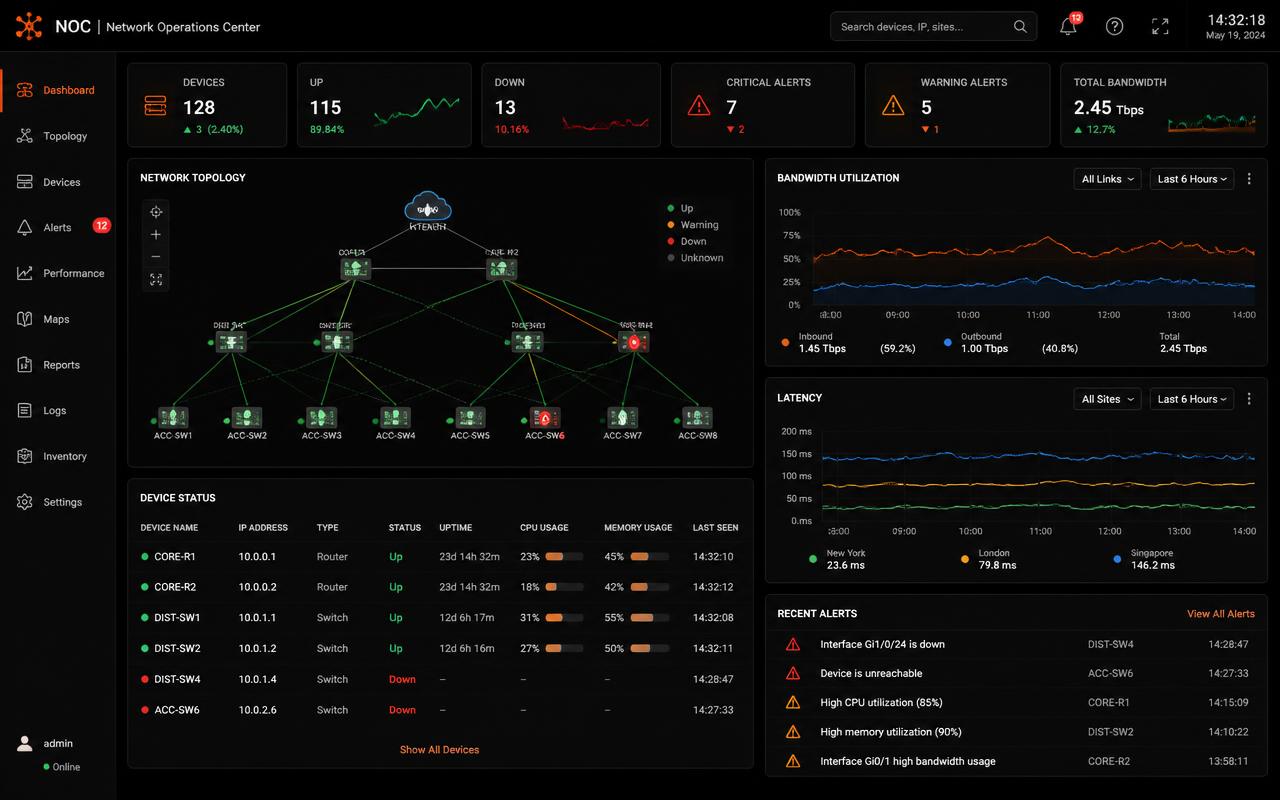This screenshot has height=800, width=1280.
Task: Open the All Sites dropdown
Action: point(1108,399)
